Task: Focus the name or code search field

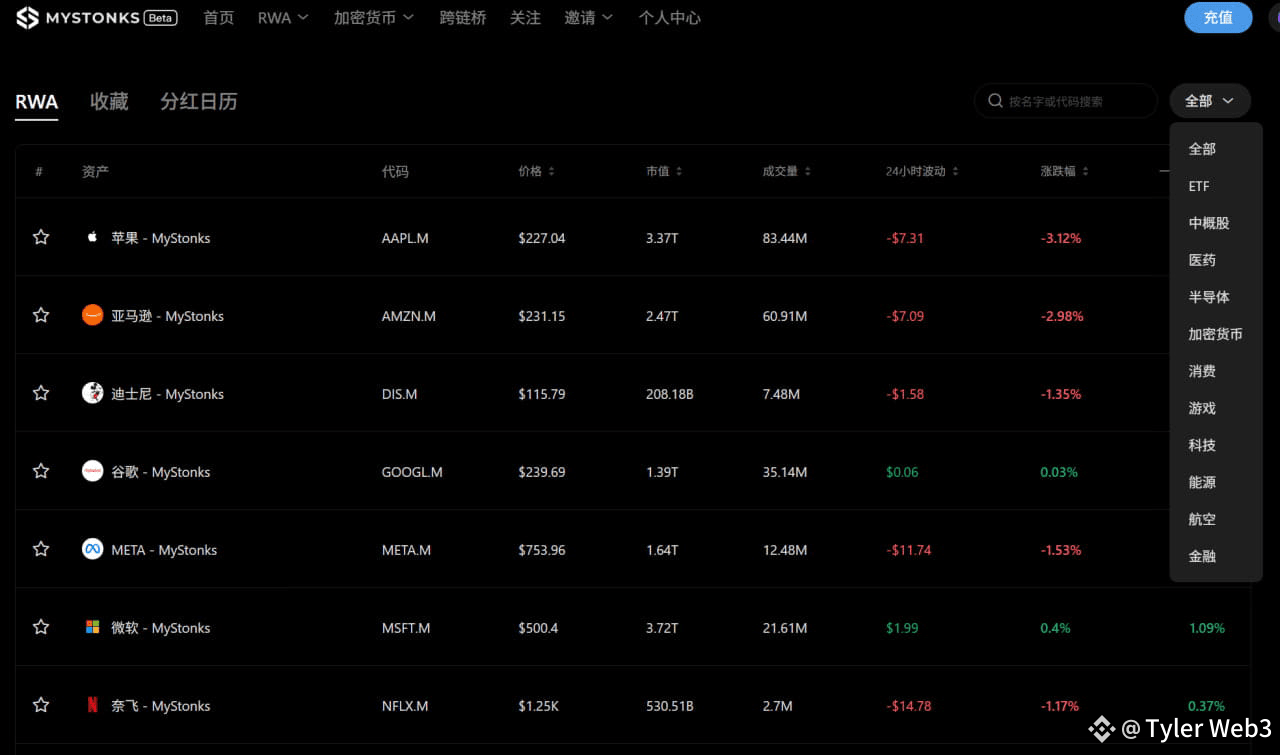Action: coord(1066,101)
